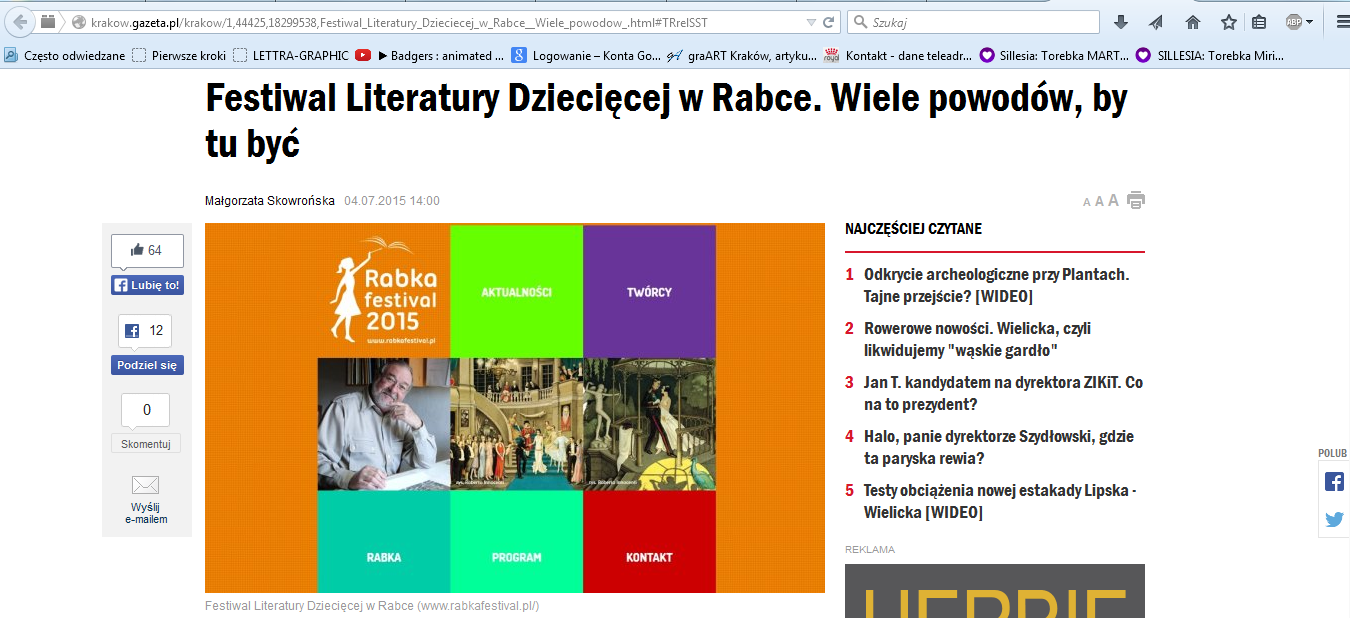Click the Rabka festival 2015 logo
Screen dimensions: 1350x618
pyautogui.click(x=385, y=291)
